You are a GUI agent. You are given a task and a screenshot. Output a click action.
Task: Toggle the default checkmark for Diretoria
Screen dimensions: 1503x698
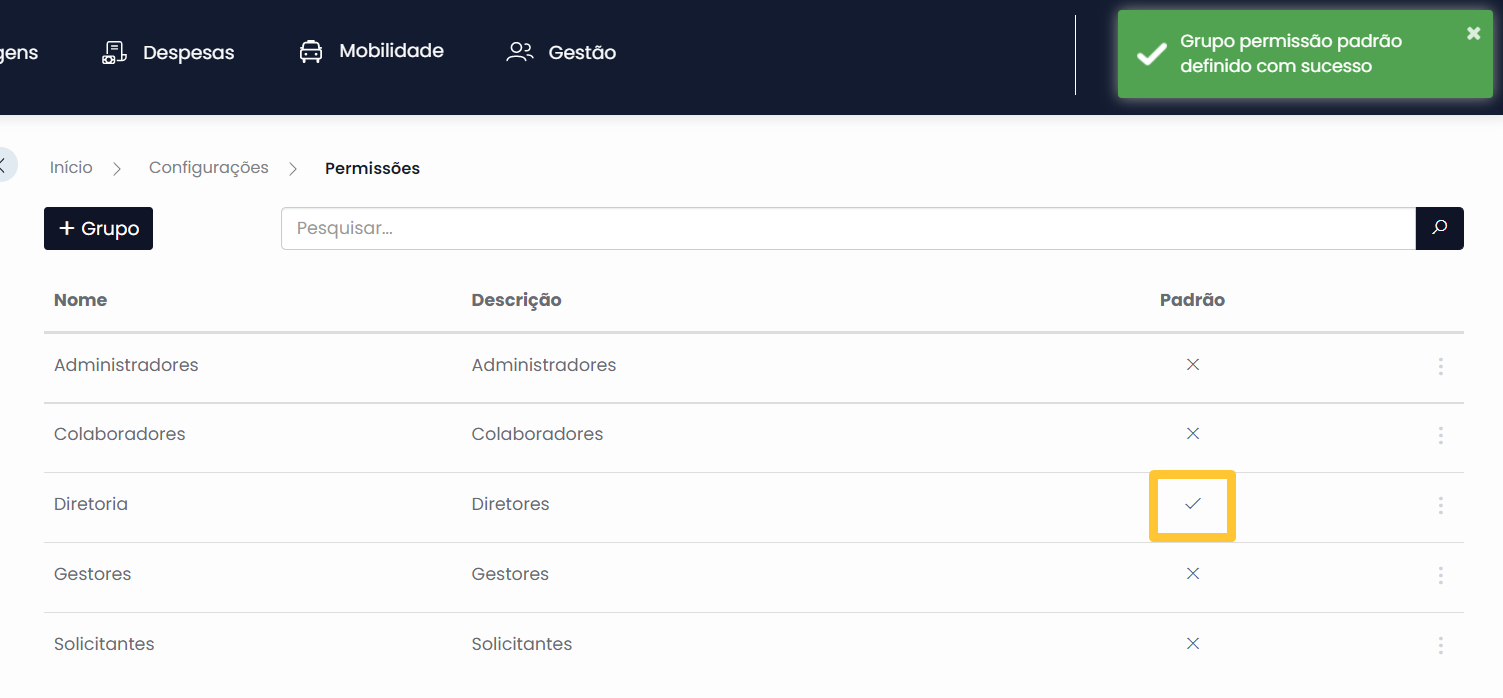click(1192, 504)
